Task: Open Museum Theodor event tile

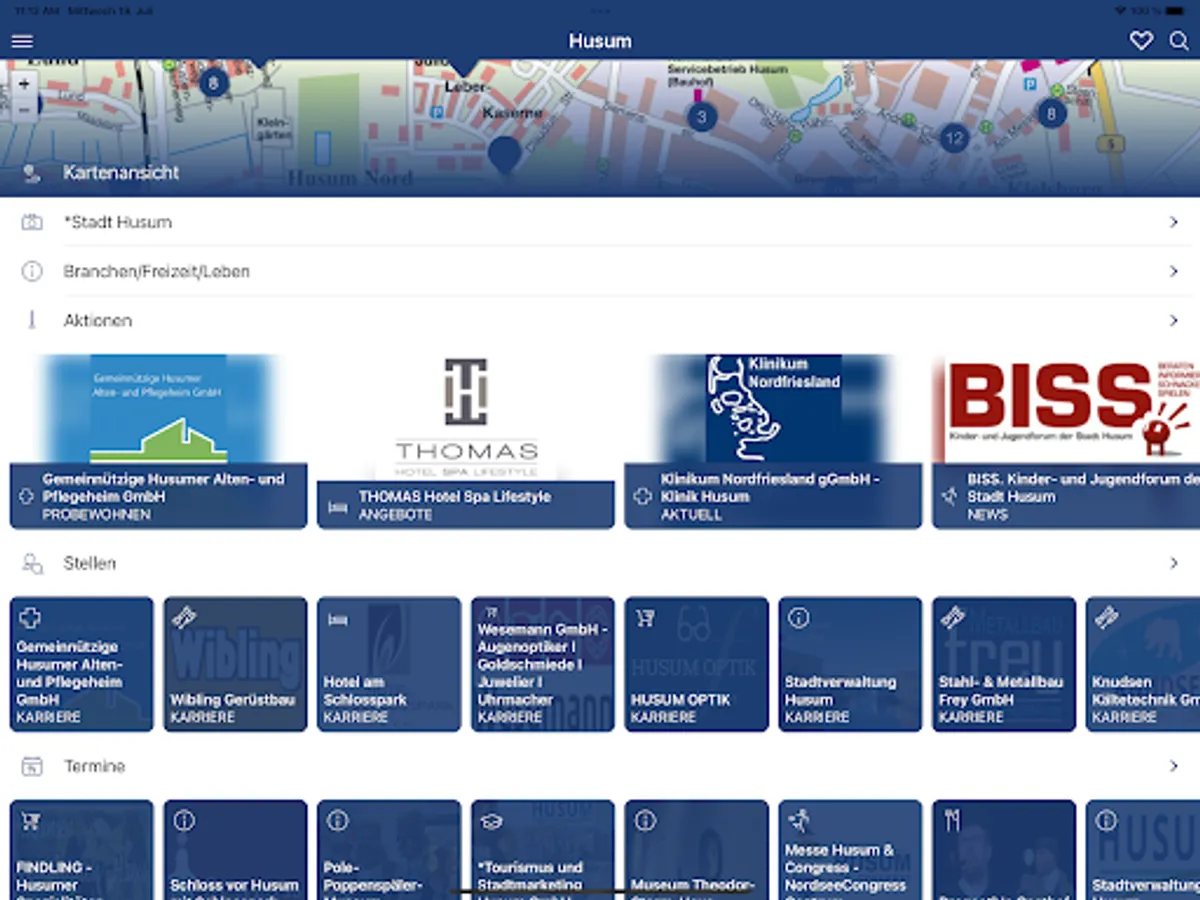Action: coord(697,850)
